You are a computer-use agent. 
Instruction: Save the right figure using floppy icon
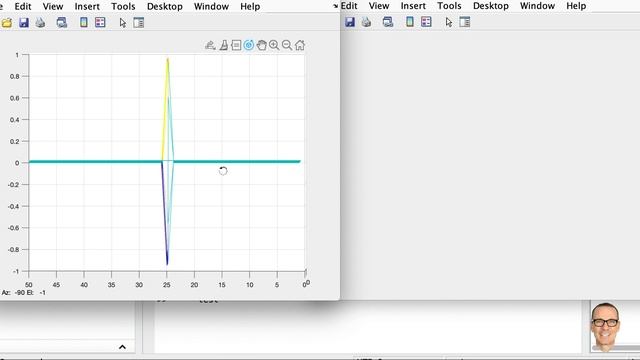point(350,22)
